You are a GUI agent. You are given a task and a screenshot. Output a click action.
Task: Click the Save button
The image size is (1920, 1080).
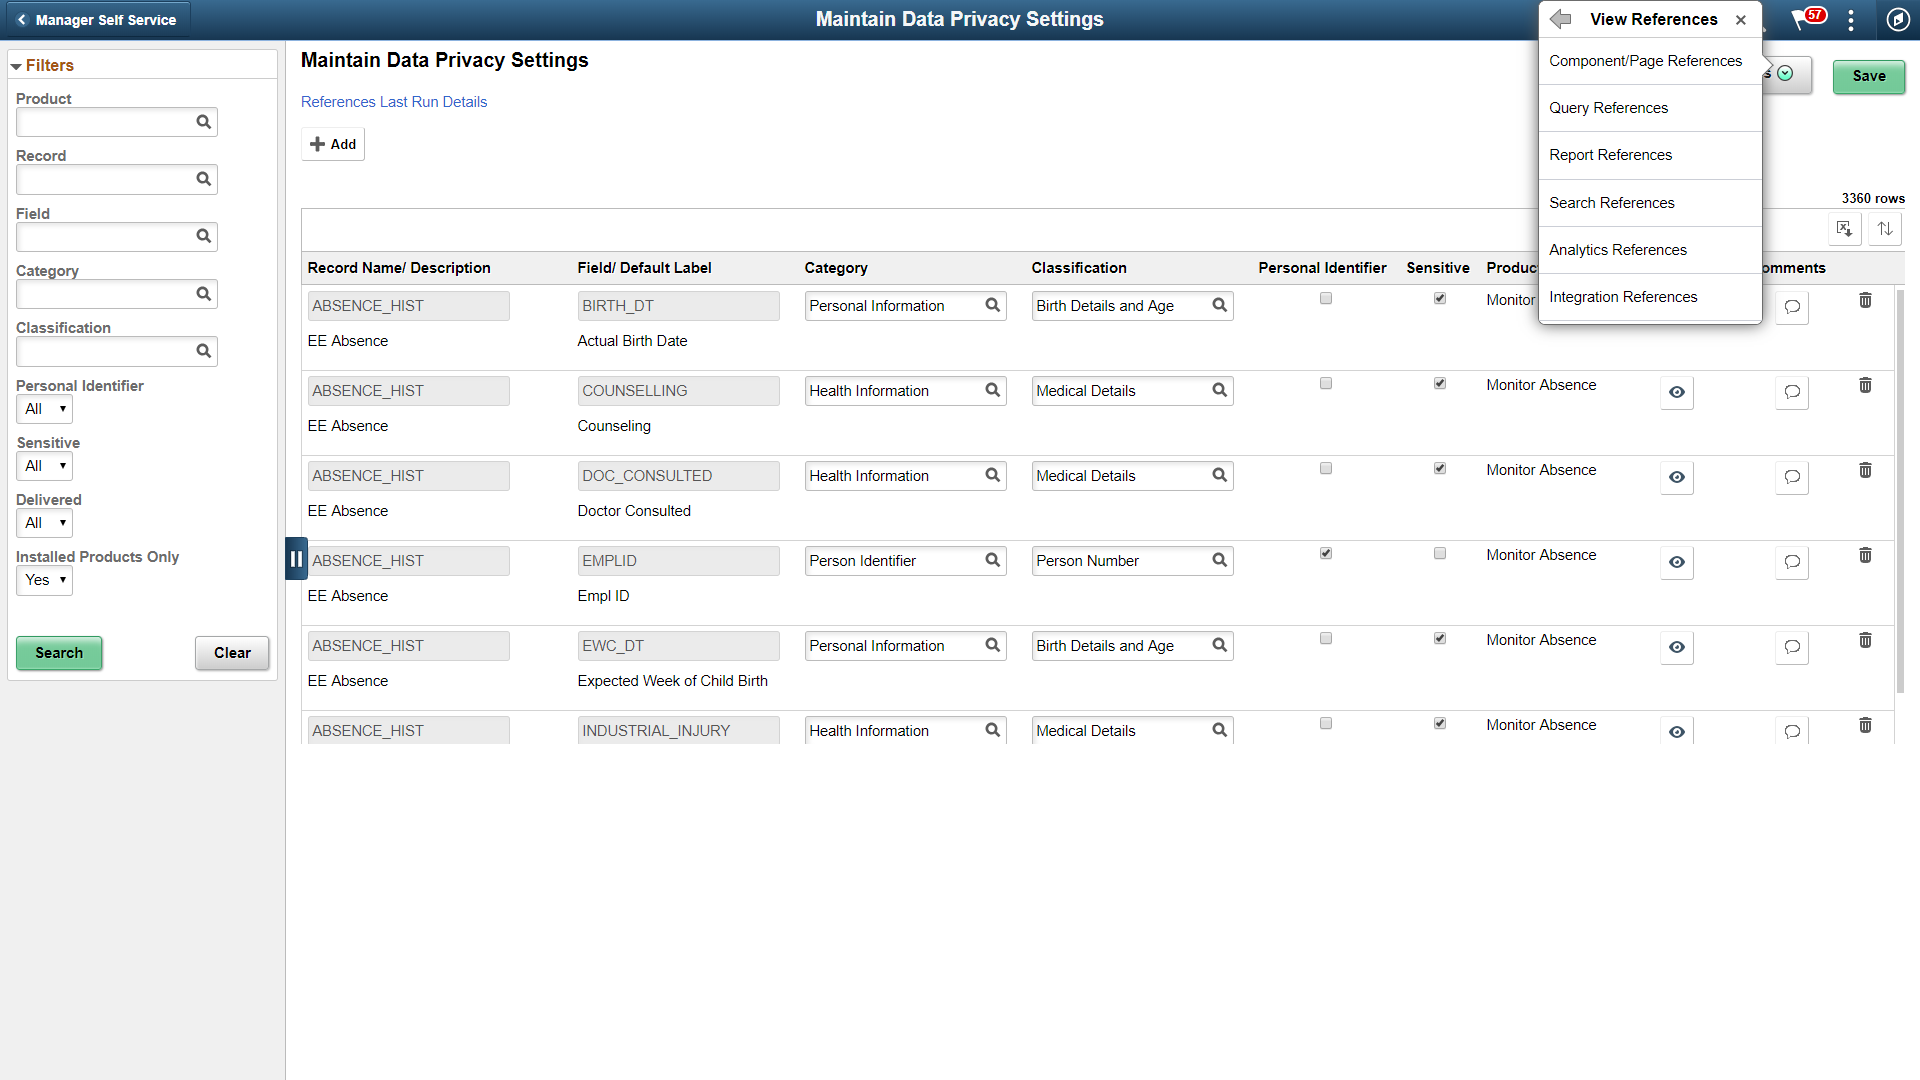(x=1868, y=76)
